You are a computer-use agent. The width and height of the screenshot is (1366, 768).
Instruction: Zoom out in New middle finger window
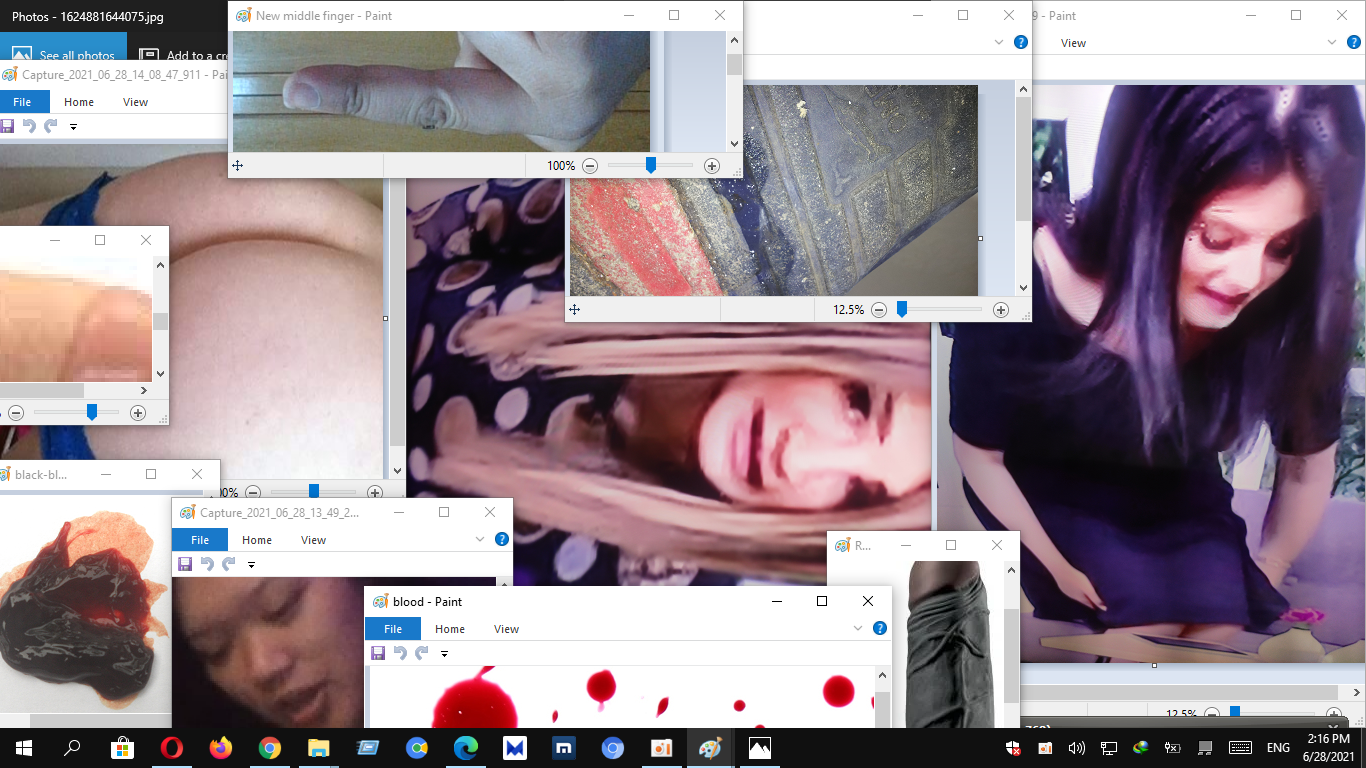tap(590, 166)
